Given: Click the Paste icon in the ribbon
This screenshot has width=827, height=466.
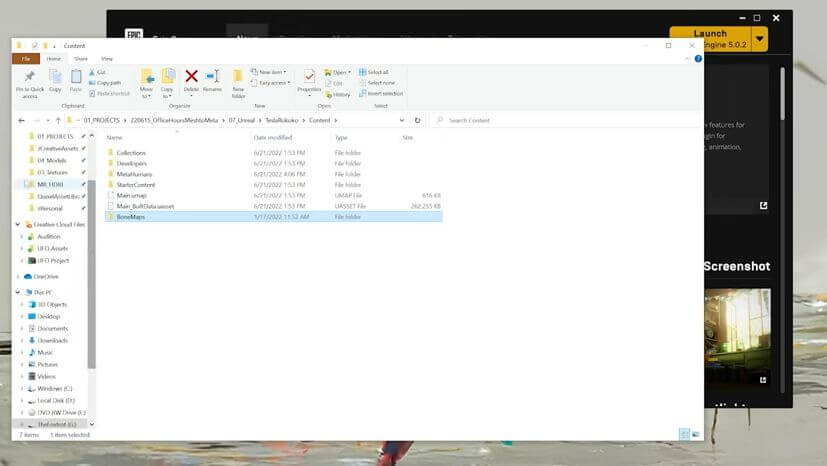Looking at the screenshot, I should pyautogui.click(x=76, y=77).
